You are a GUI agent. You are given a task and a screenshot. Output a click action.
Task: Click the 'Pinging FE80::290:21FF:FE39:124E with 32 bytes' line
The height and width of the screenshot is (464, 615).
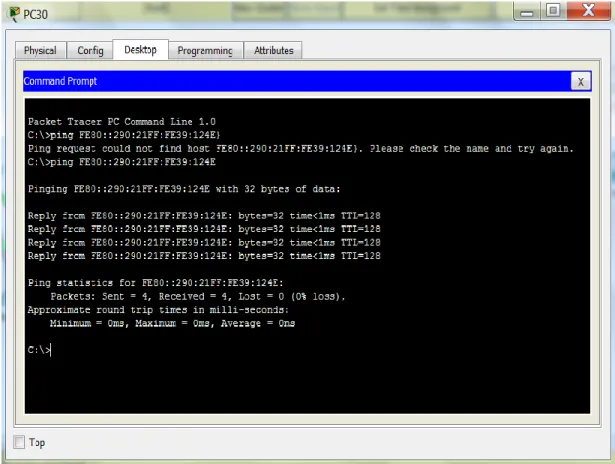(x=184, y=189)
